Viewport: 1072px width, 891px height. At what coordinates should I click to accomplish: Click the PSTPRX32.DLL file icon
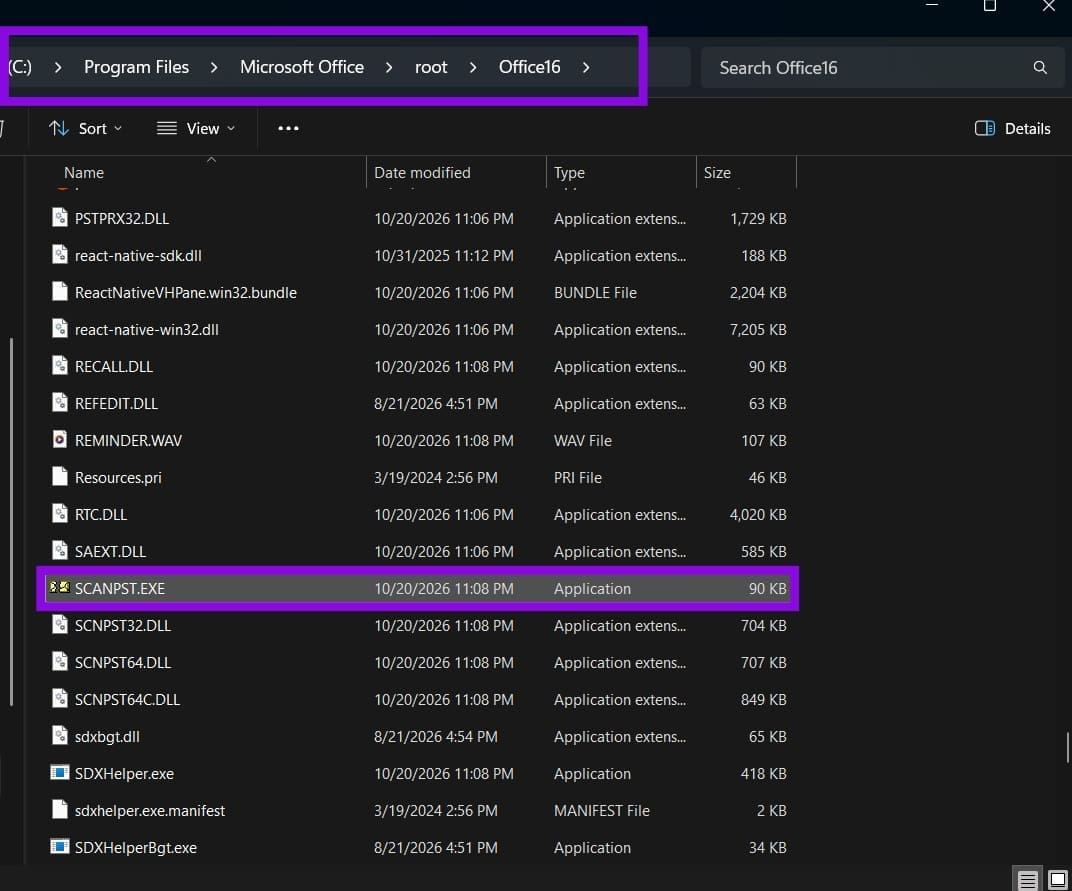(59, 217)
